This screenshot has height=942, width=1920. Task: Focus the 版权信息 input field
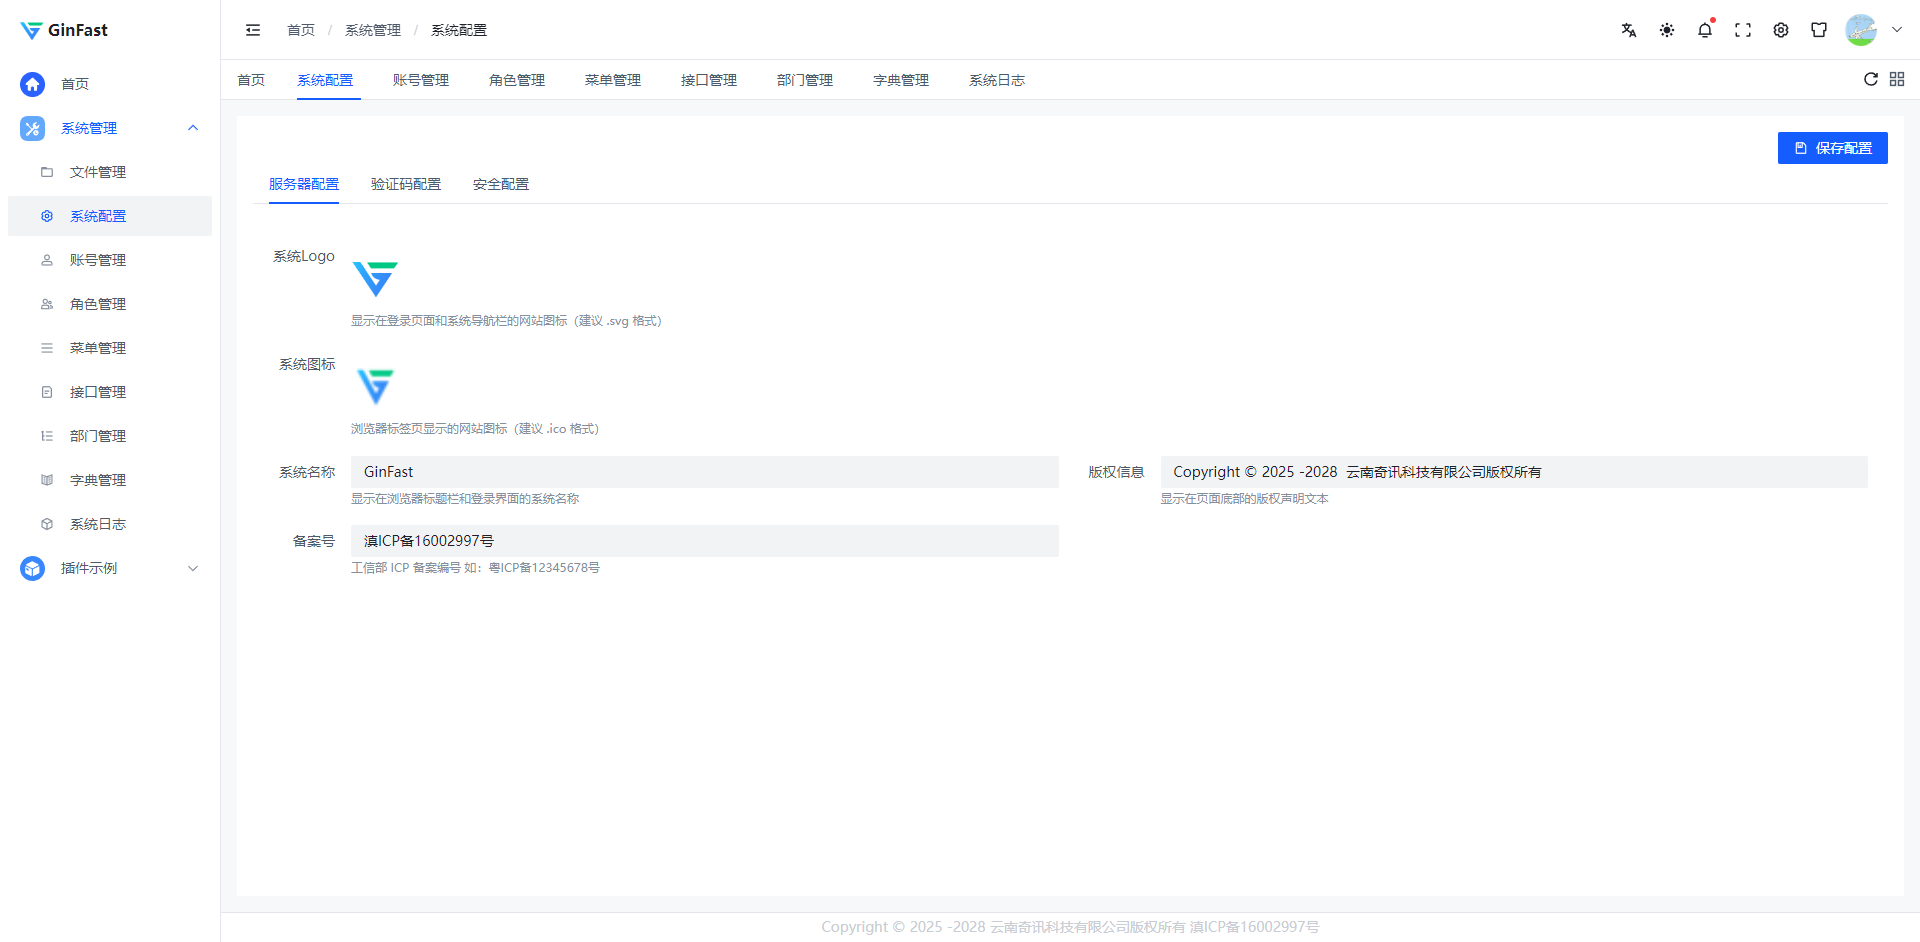click(1514, 472)
